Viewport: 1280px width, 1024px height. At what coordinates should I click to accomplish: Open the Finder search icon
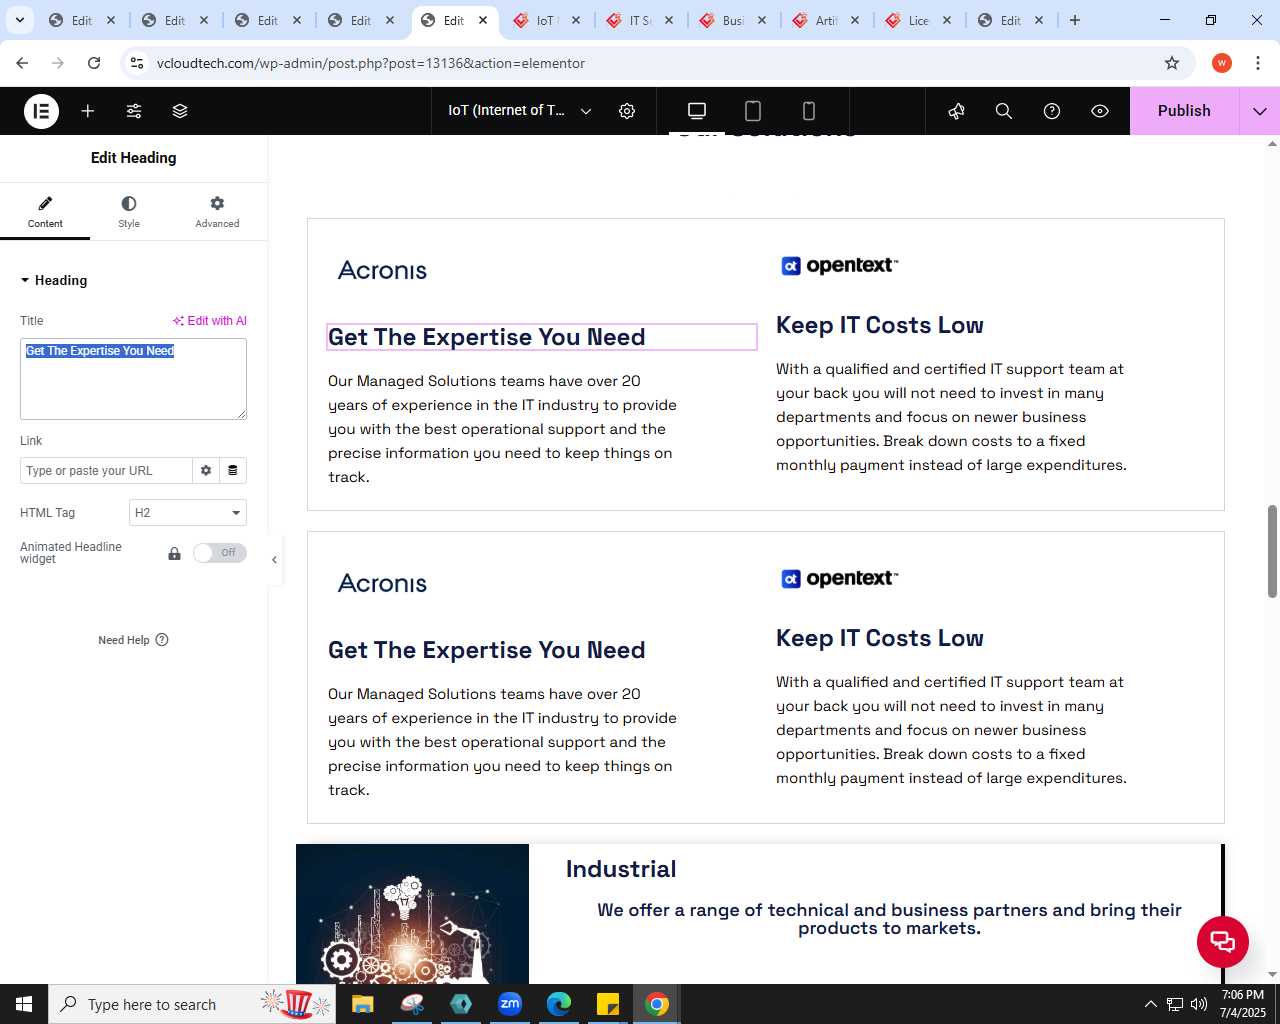[x=1004, y=111]
